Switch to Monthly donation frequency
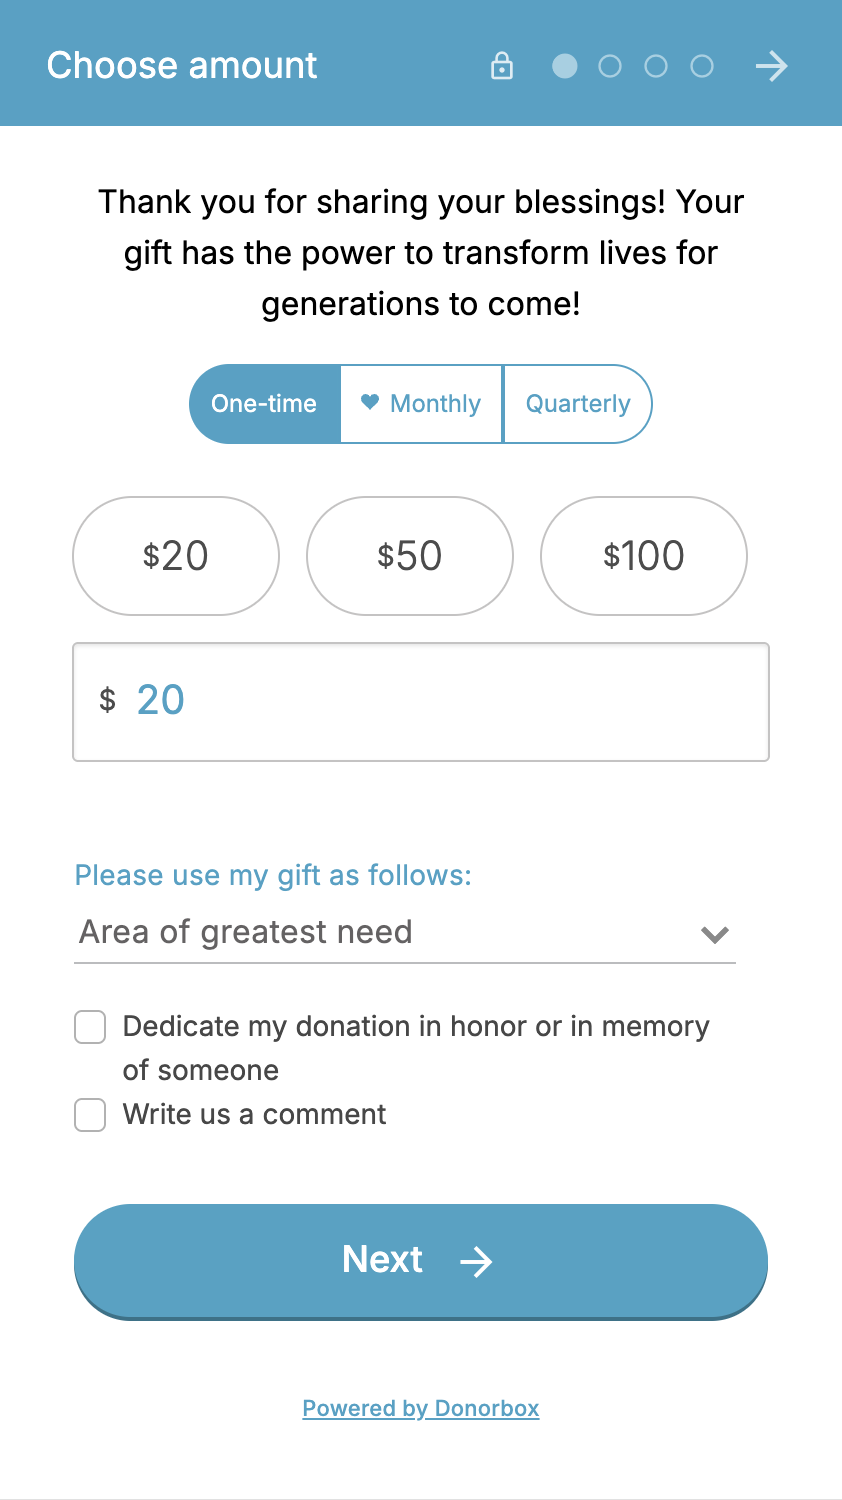 (421, 404)
